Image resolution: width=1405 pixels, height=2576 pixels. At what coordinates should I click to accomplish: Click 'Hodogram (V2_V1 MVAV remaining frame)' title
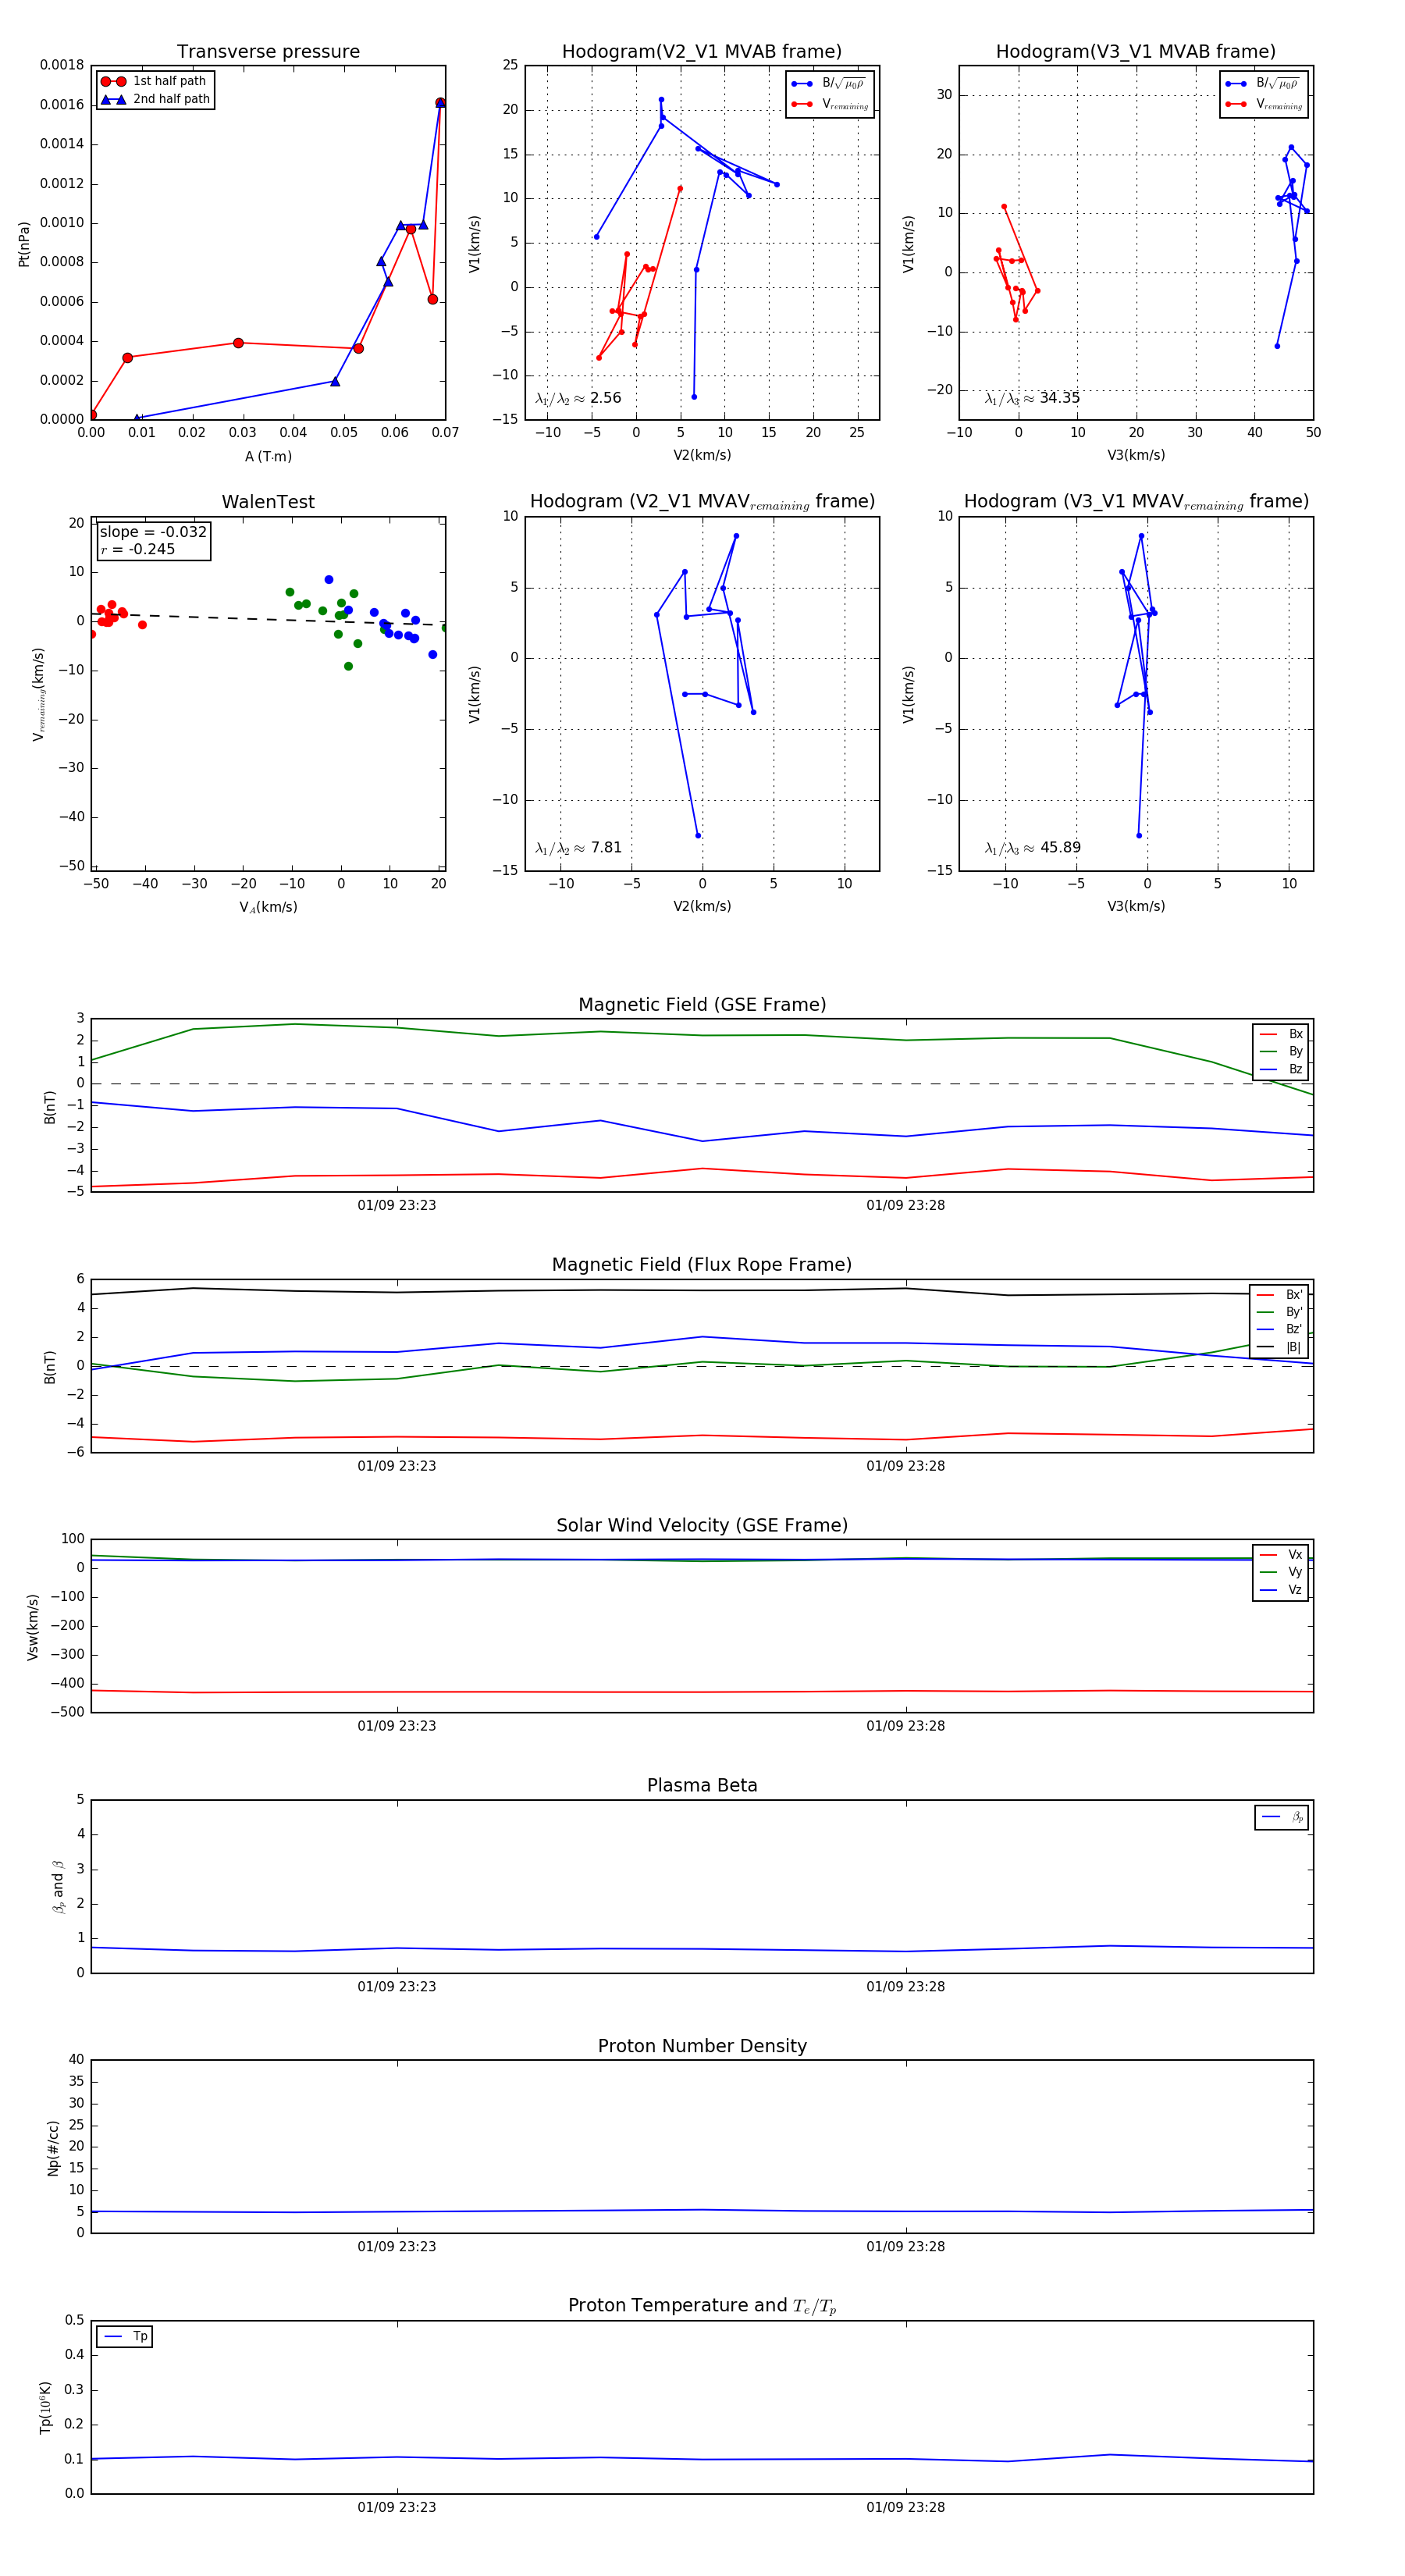pos(702,502)
